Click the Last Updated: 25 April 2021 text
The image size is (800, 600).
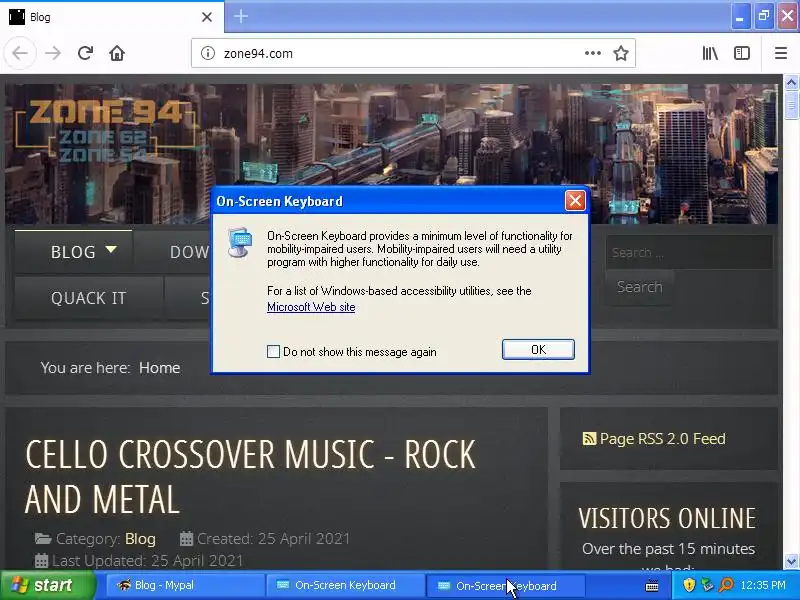147,561
